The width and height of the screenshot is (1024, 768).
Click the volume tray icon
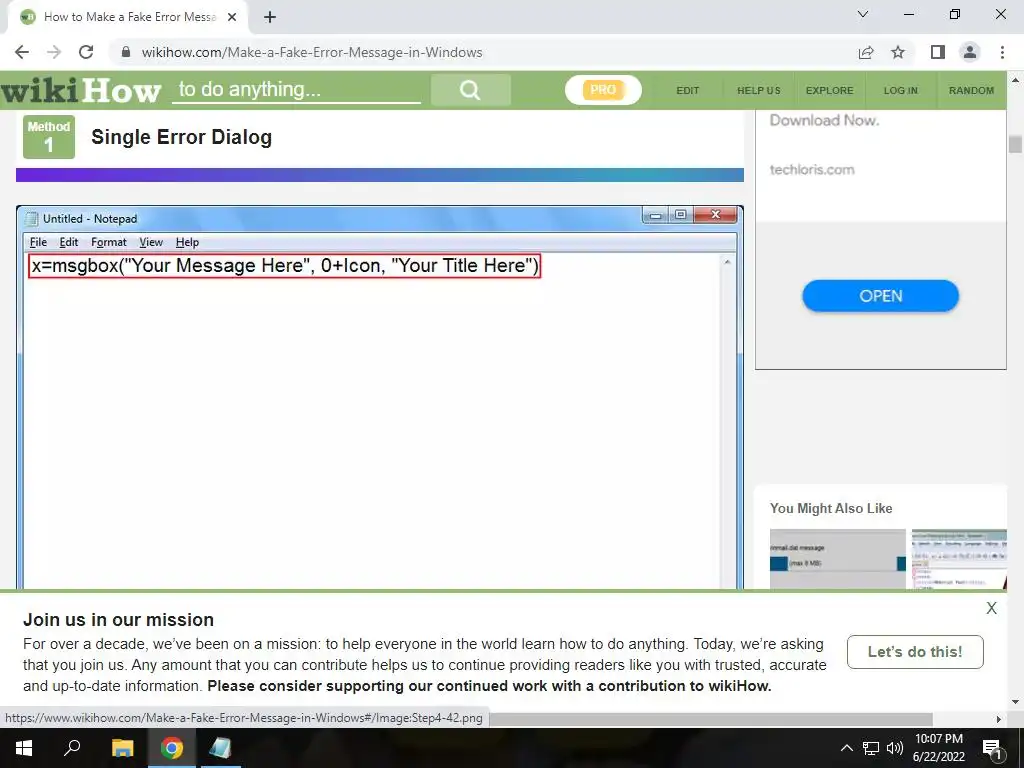(x=895, y=748)
